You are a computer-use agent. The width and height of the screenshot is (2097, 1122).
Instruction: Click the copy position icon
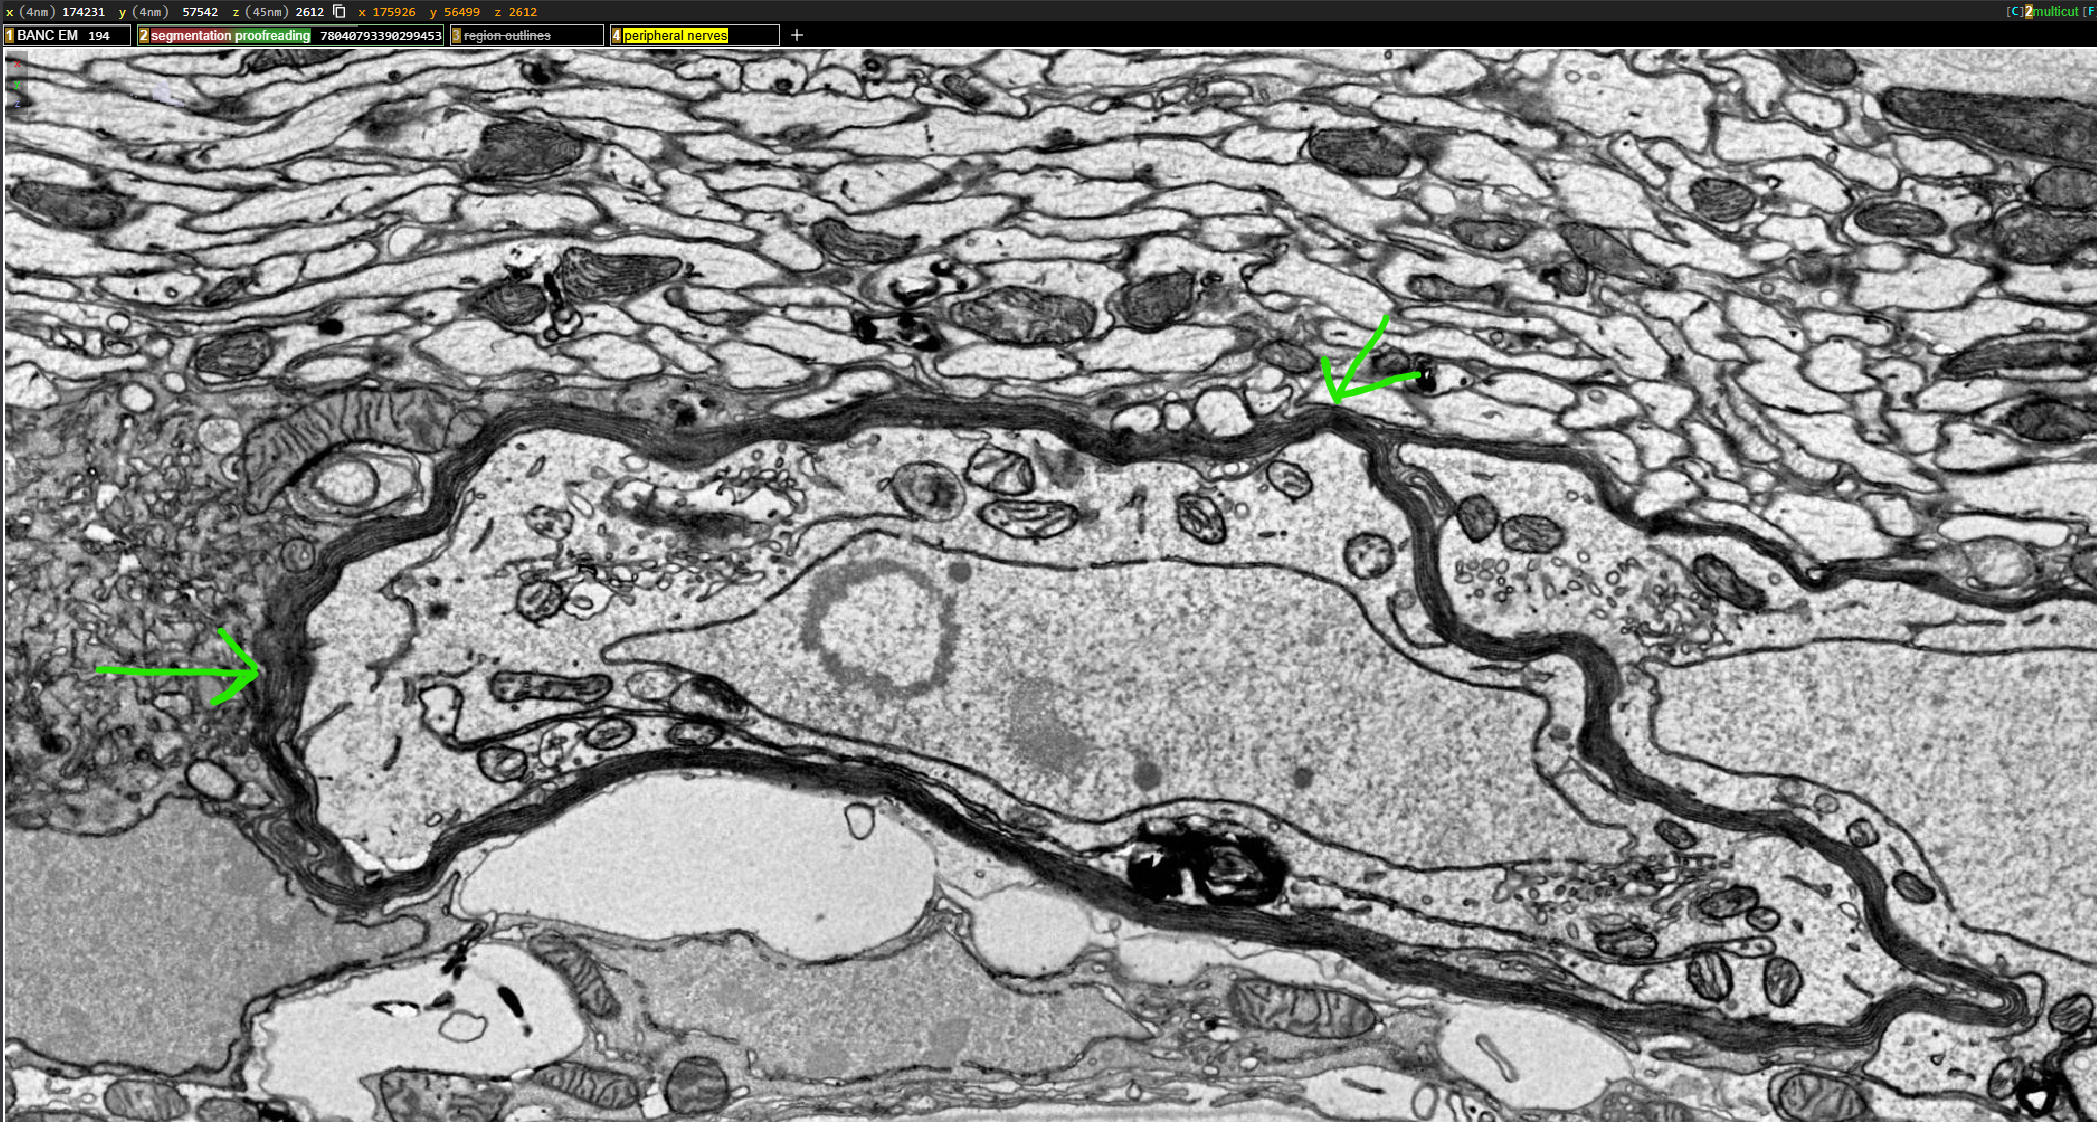(339, 11)
